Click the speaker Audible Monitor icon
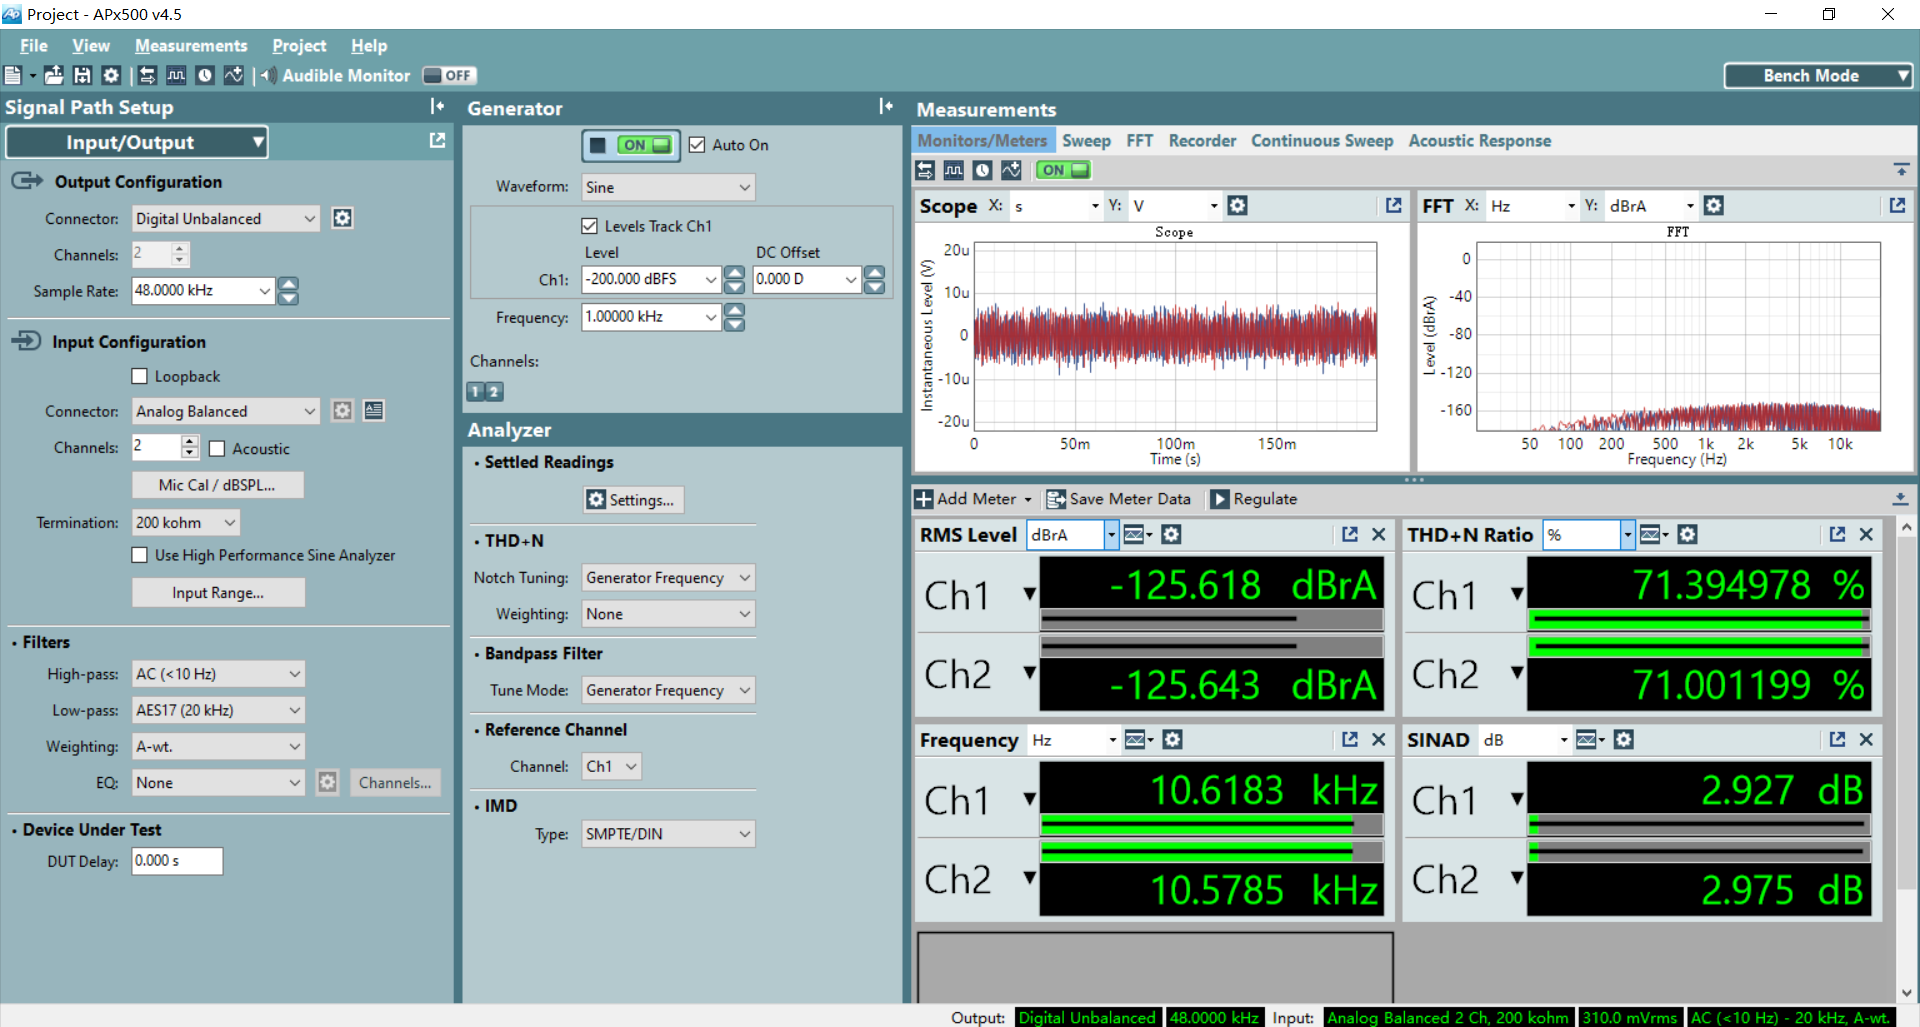Screen dimensions: 1920x1027 tap(269, 75)
